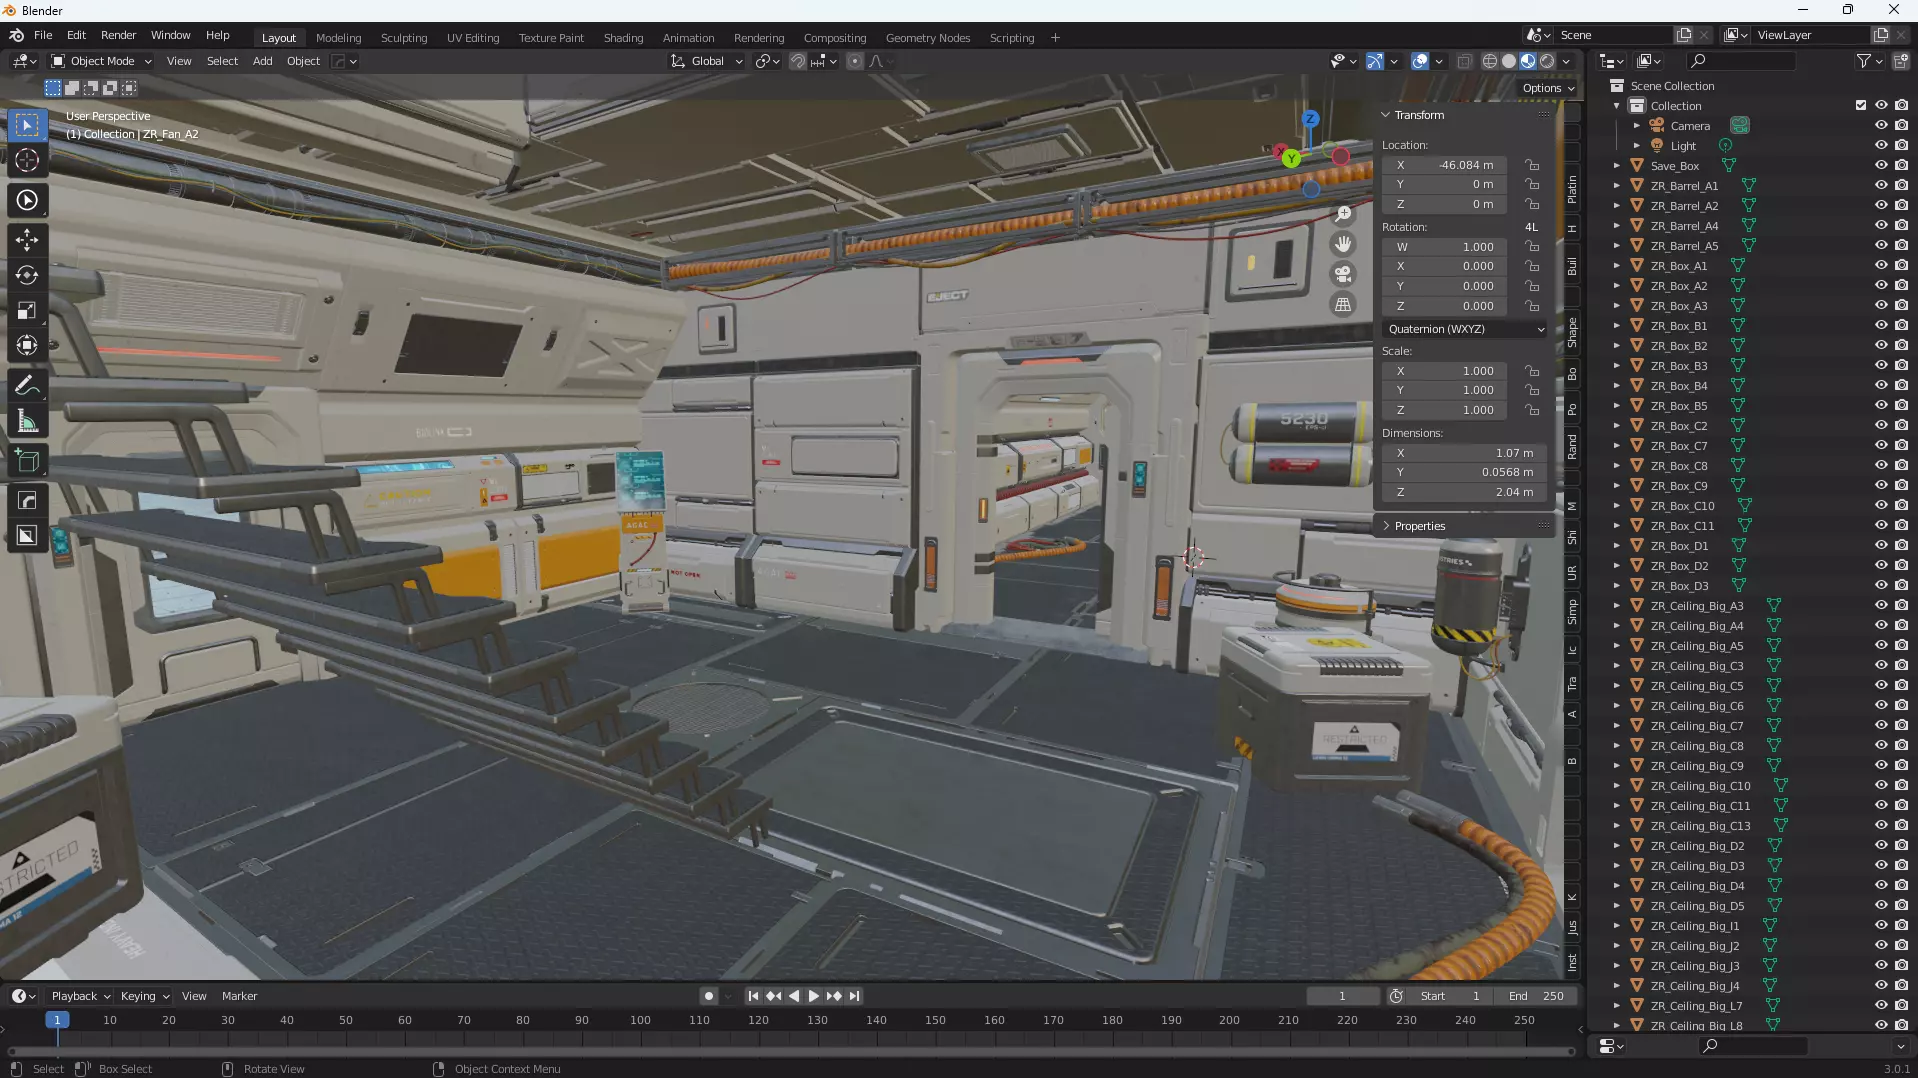
Task: Open the Render menu
Action: click(118, 35)
